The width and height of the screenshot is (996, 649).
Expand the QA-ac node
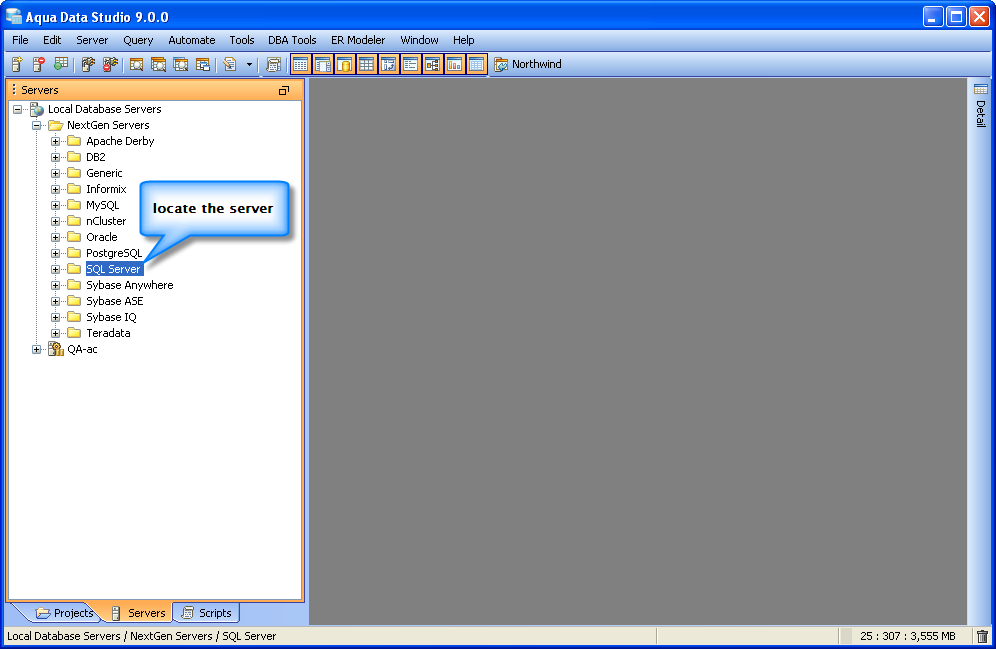pyautogui.click(x=37, y=349)
